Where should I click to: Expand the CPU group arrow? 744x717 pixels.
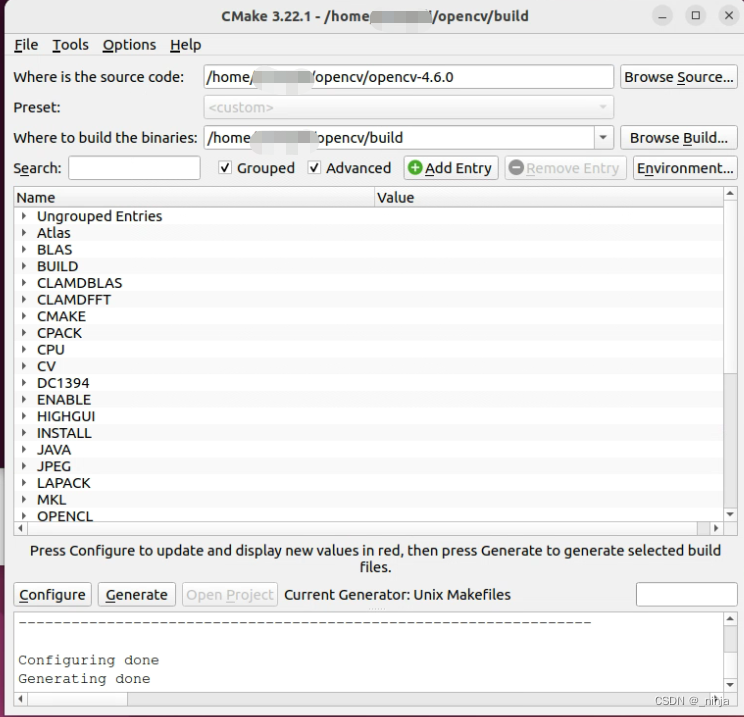click(x=23, y=349)
